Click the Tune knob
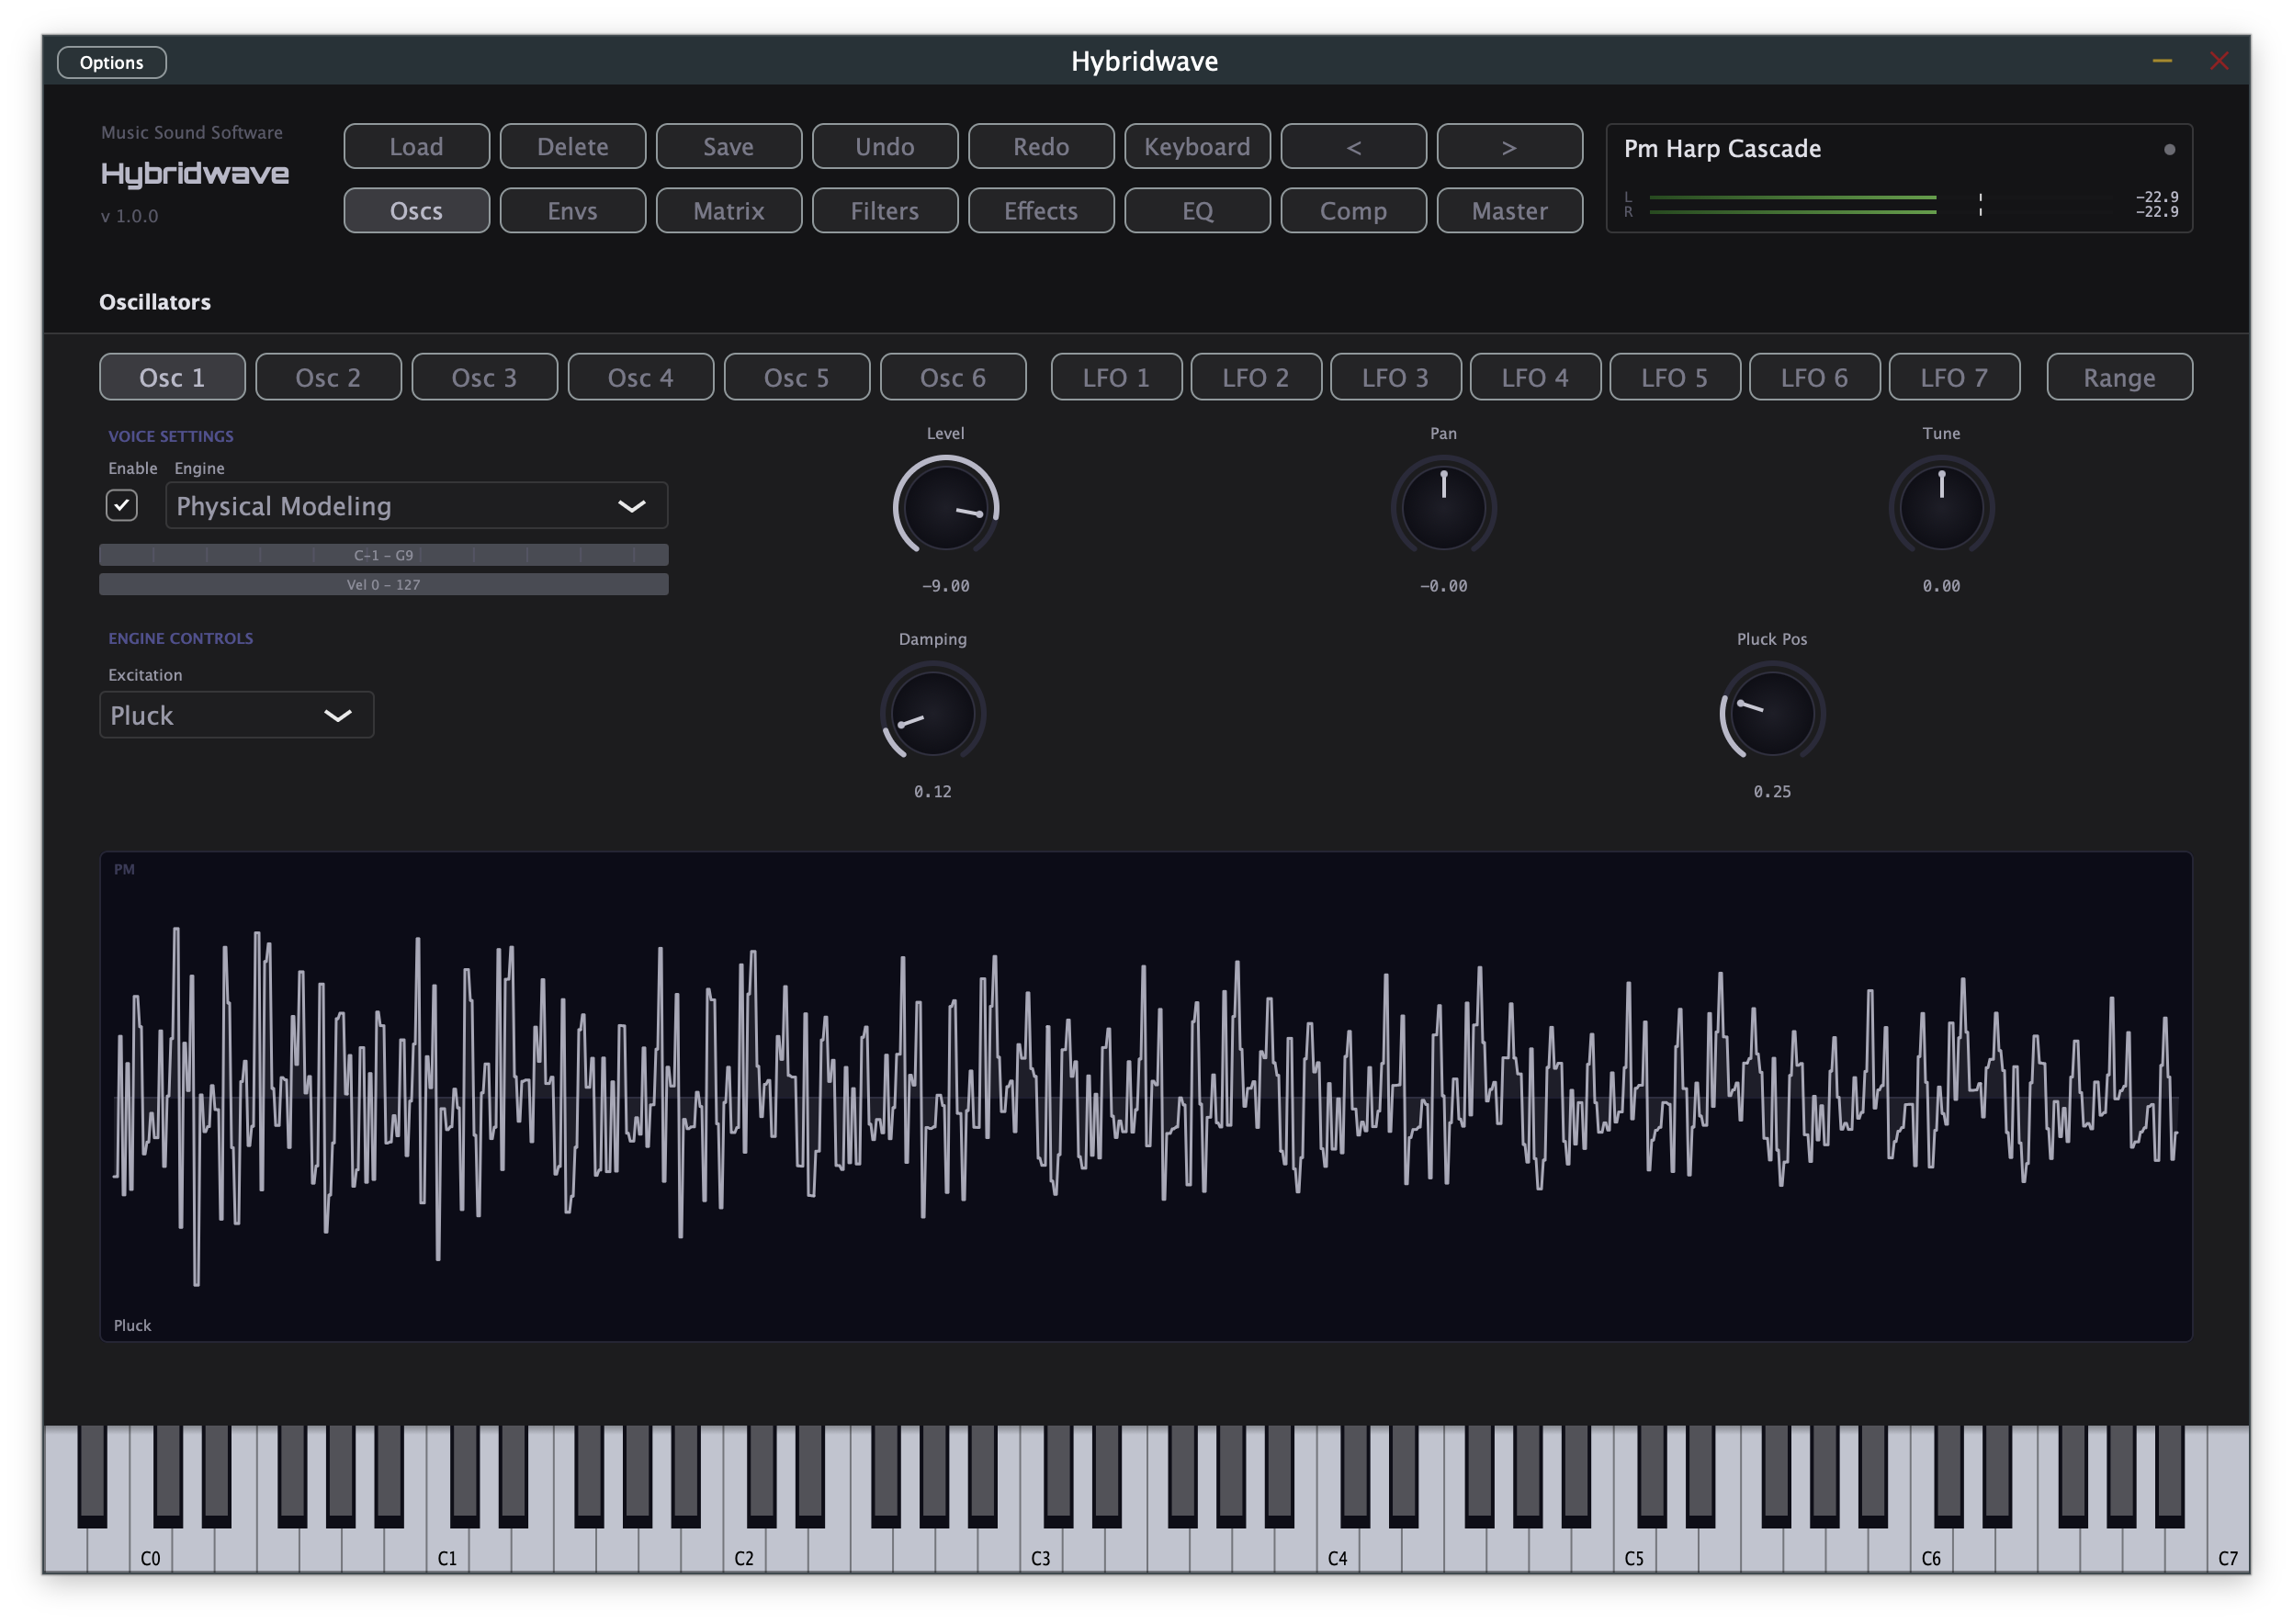The image size is (2293, 1624). click(x=1940, y=507)
